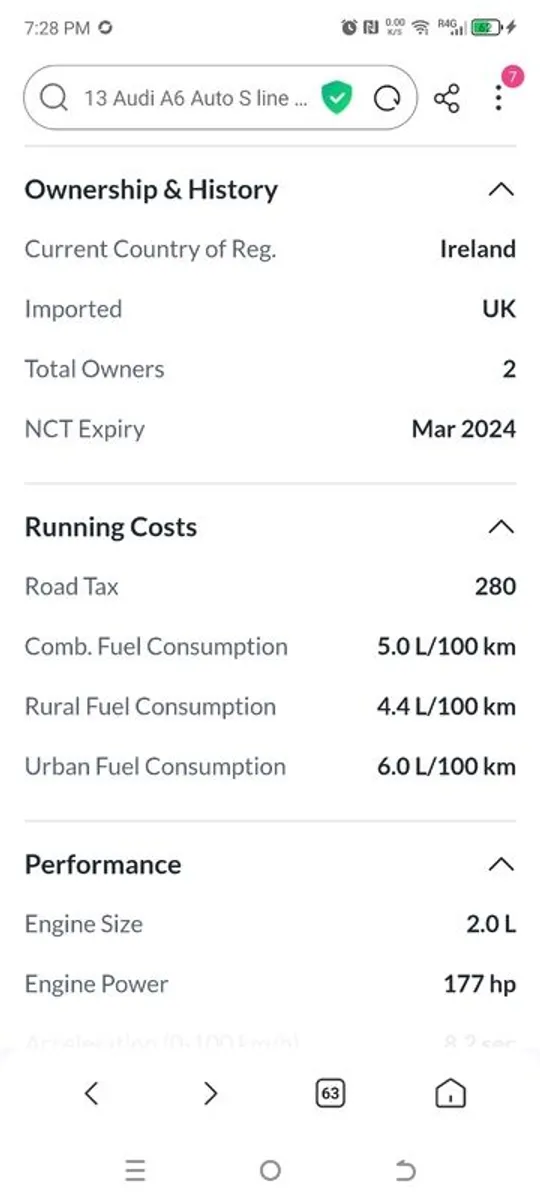This screenshot has height=1200, width=540.
Task: Tap the Engine Power row
Action: [270, 984]
